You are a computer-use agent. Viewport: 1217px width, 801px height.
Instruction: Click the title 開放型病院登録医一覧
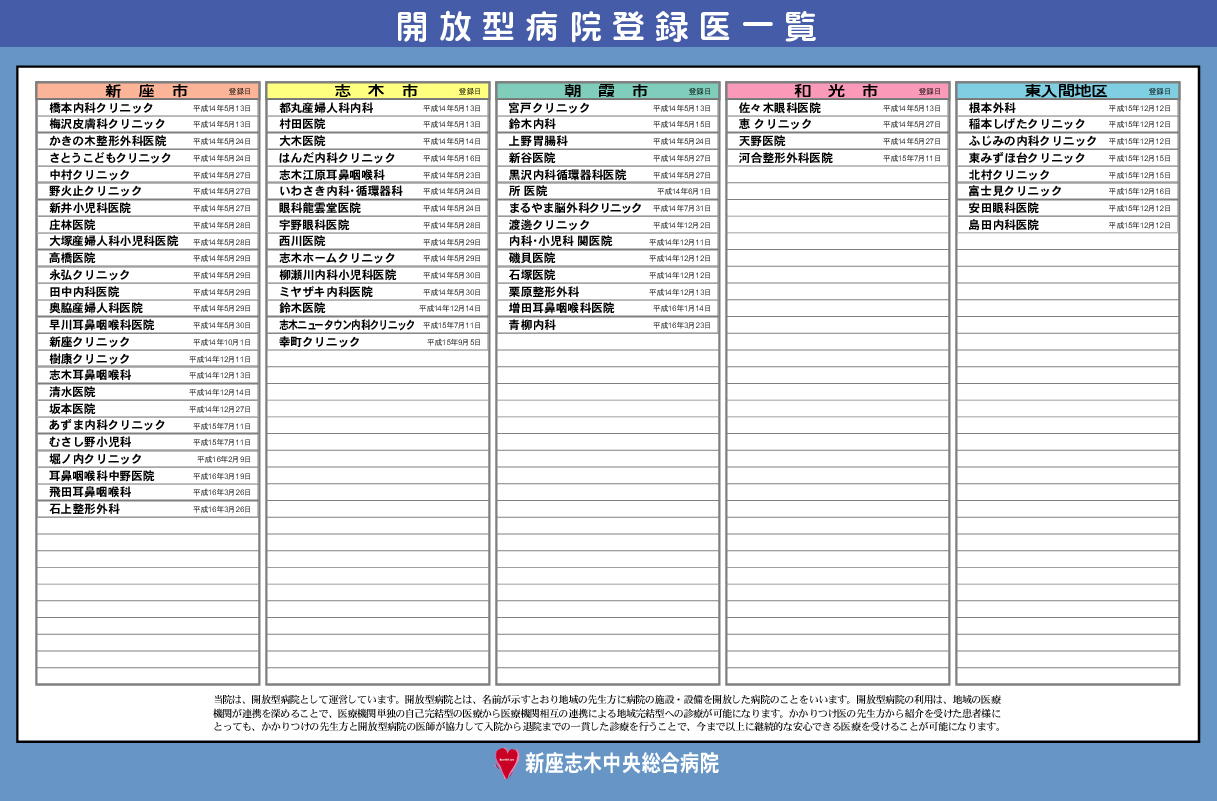point(607,27)
